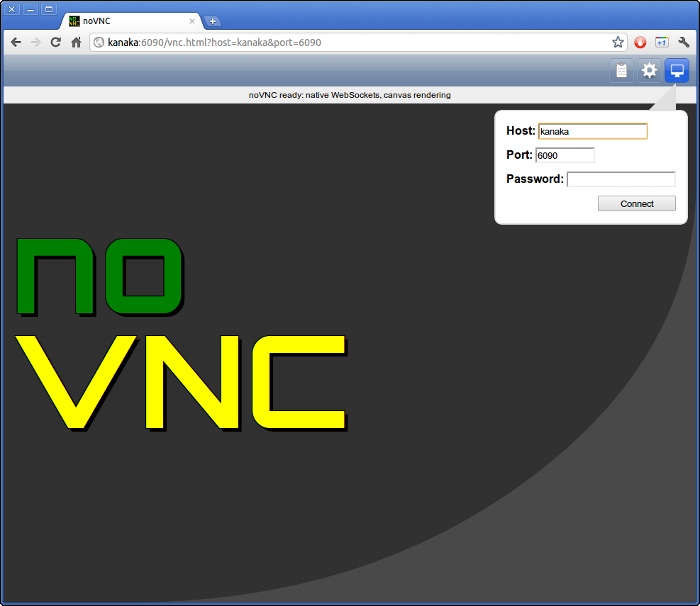Minimize the browser window

(x=30, y=9)
